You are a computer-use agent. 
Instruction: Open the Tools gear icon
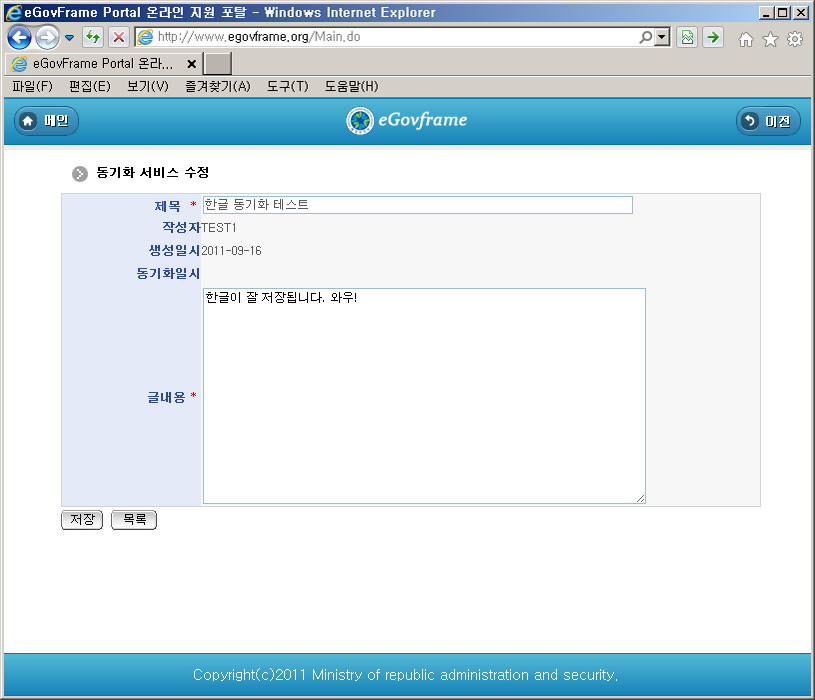pos(795,39)
